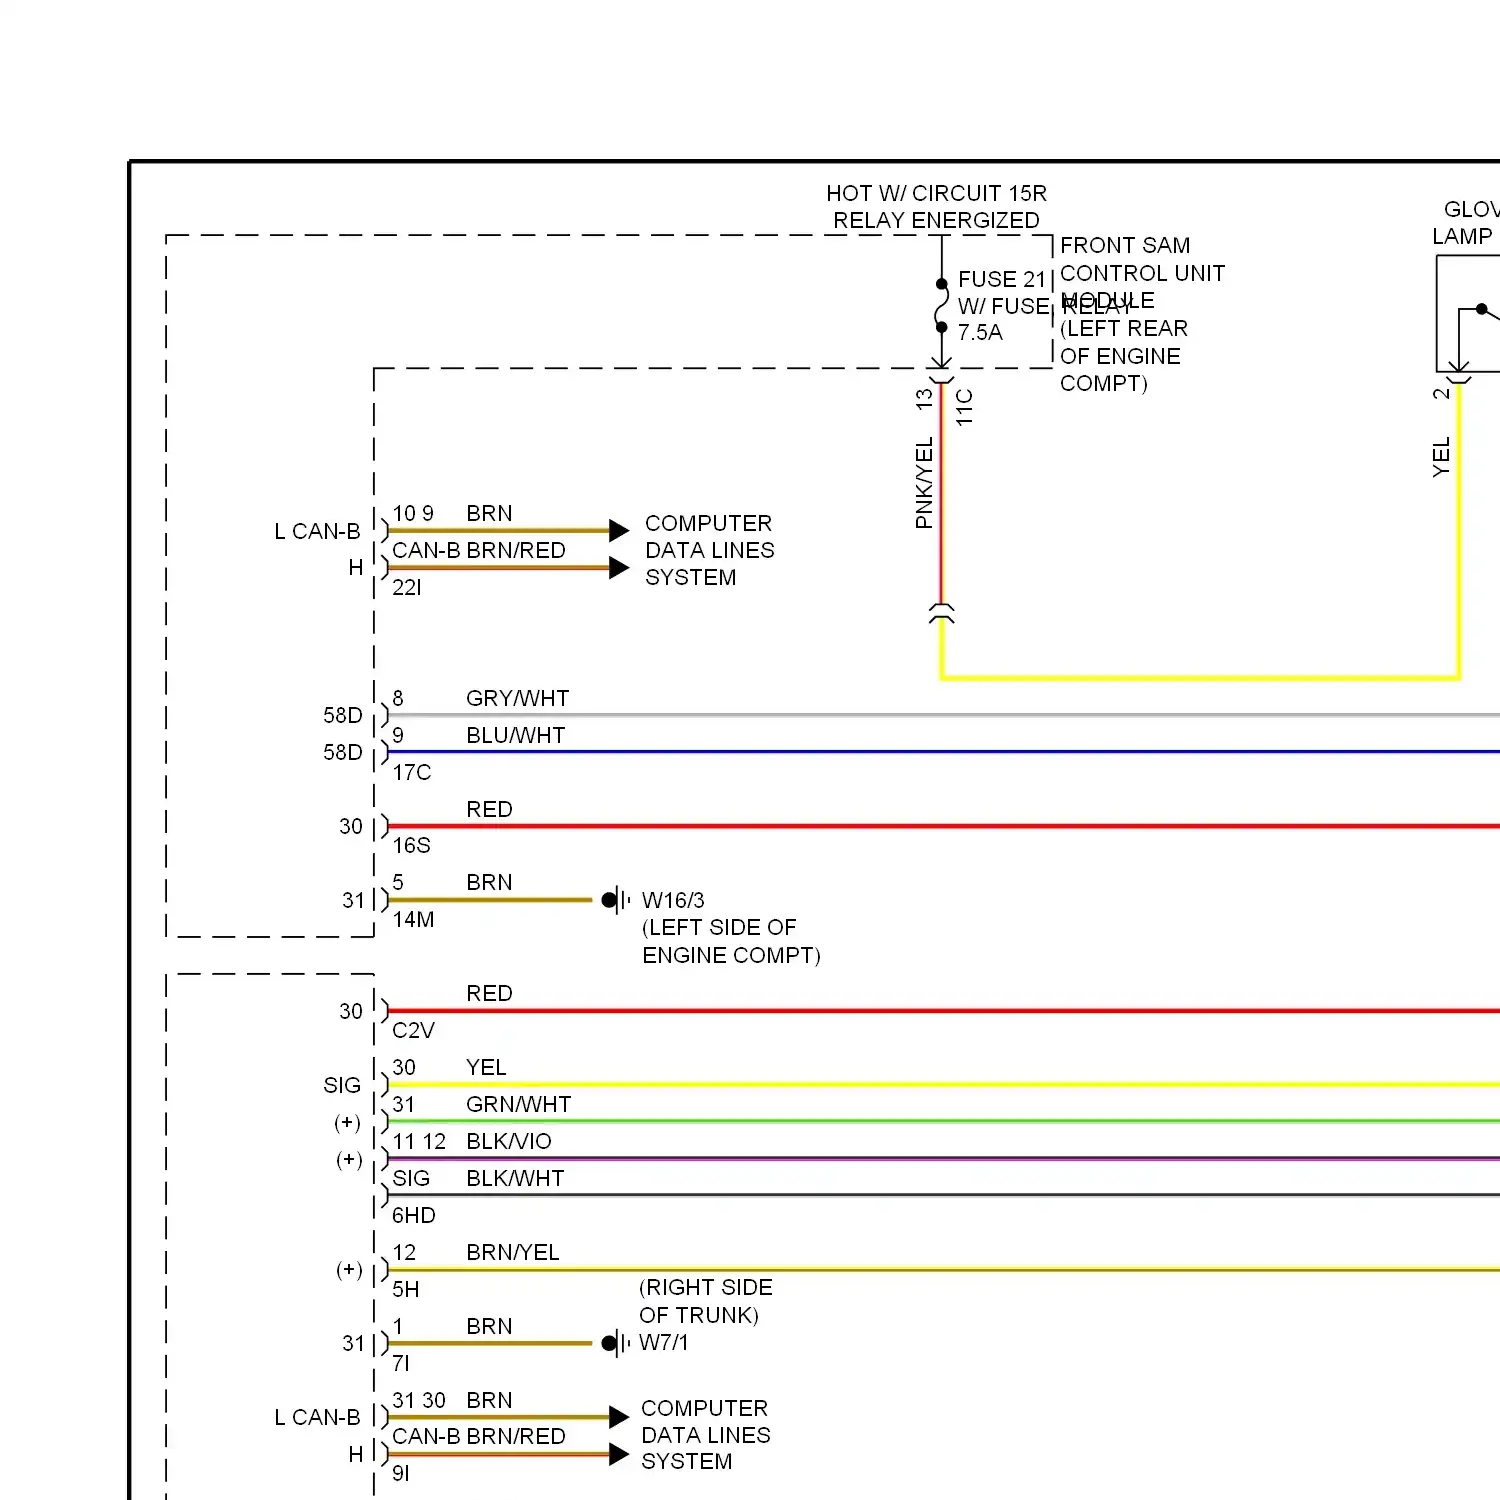Select the YEL wire label beside pin 30
Viewport: 1500px width, 1500px height.
coord(486,1067)
